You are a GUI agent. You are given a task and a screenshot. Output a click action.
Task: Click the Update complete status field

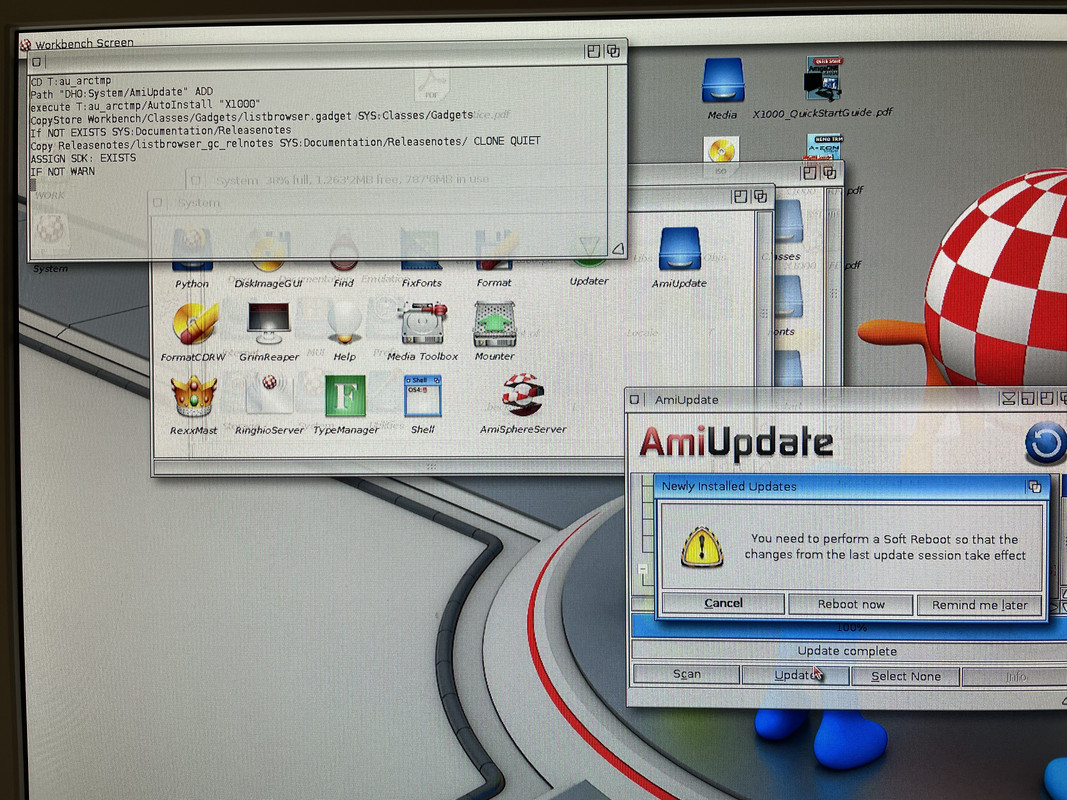(x=848, y=651)
